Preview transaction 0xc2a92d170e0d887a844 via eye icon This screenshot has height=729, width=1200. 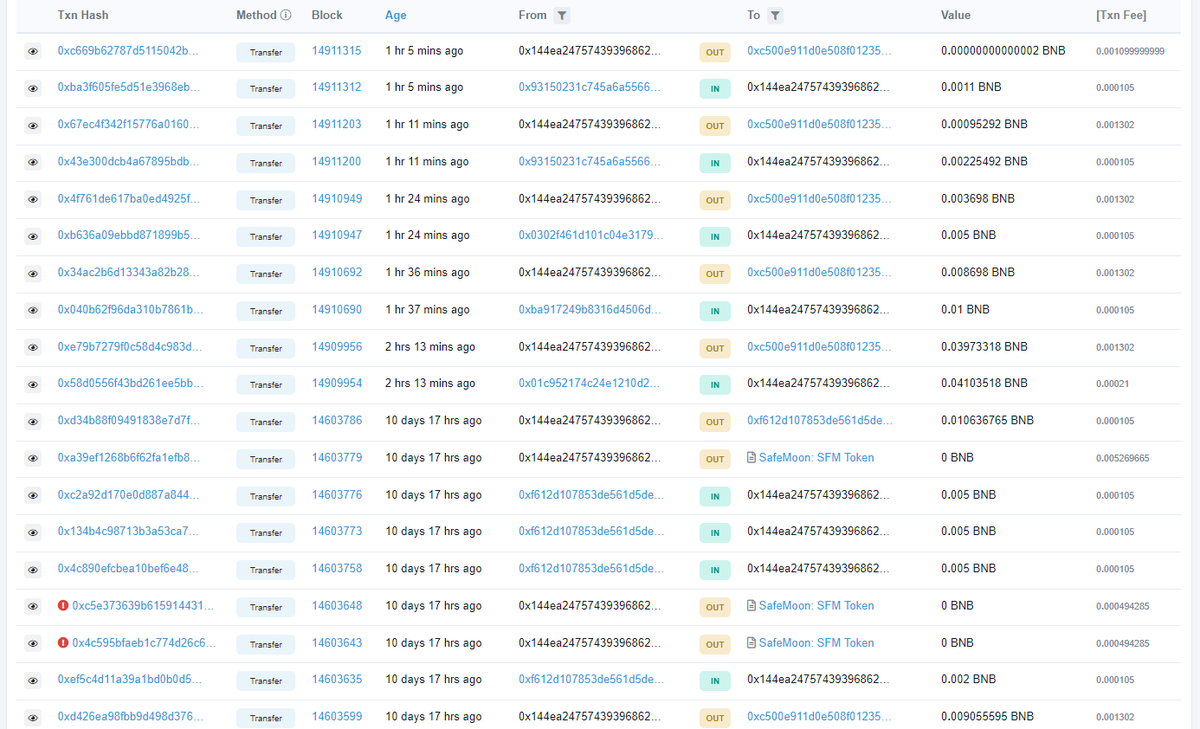pyautogui.click(x=33, y=495)
